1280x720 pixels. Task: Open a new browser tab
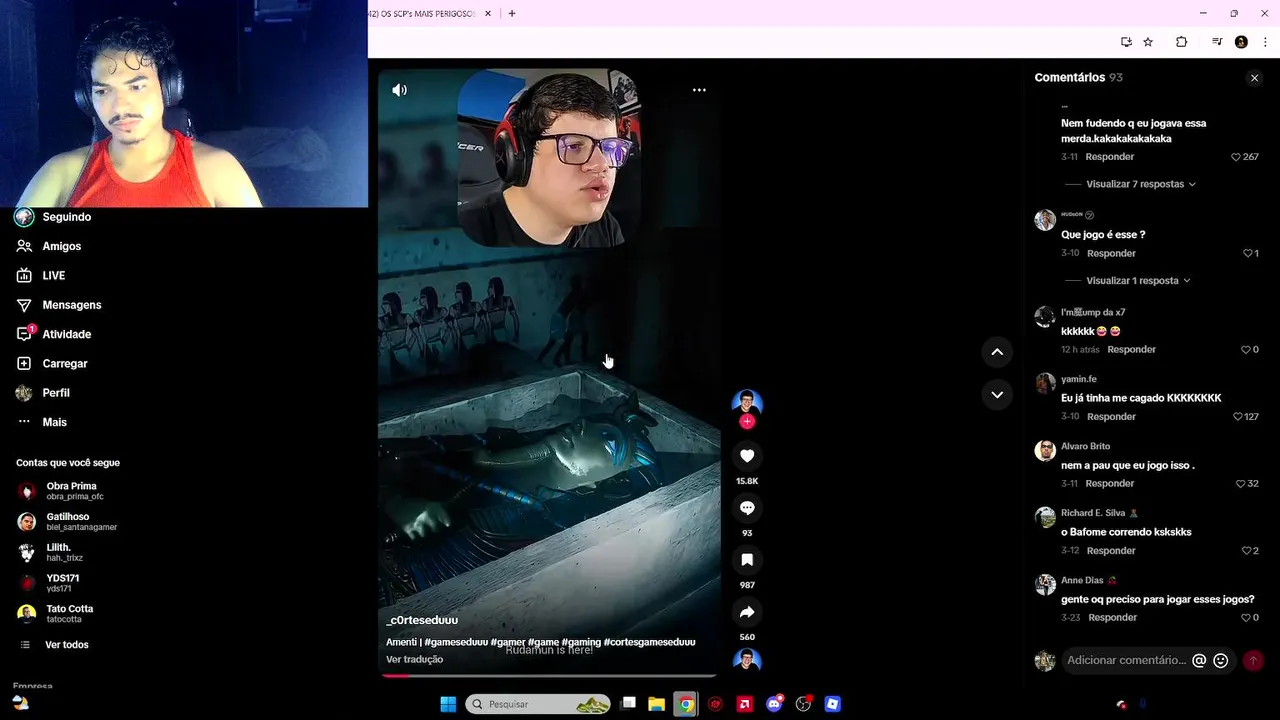(x=512, y=14)
